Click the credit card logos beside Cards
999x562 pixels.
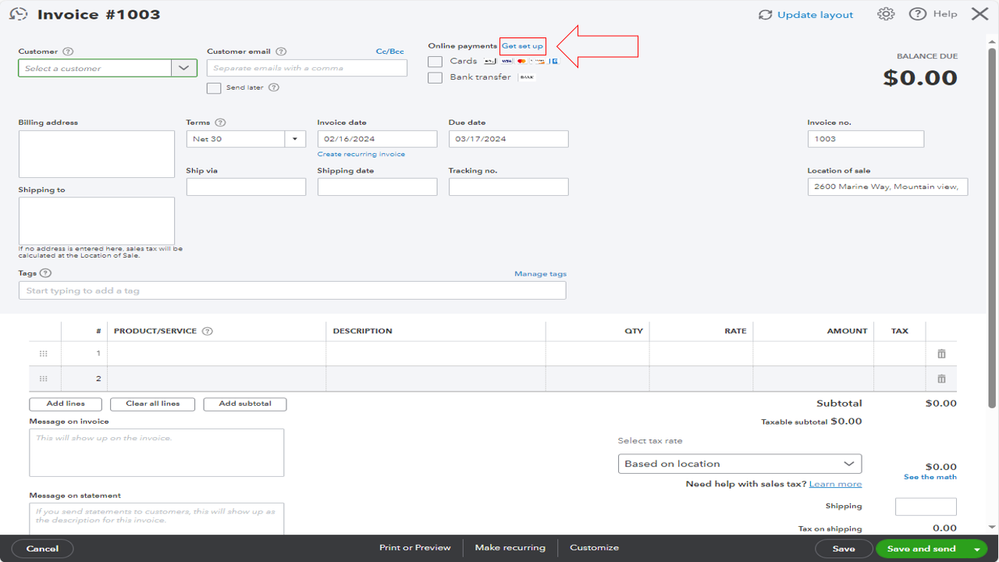(521, 61)
